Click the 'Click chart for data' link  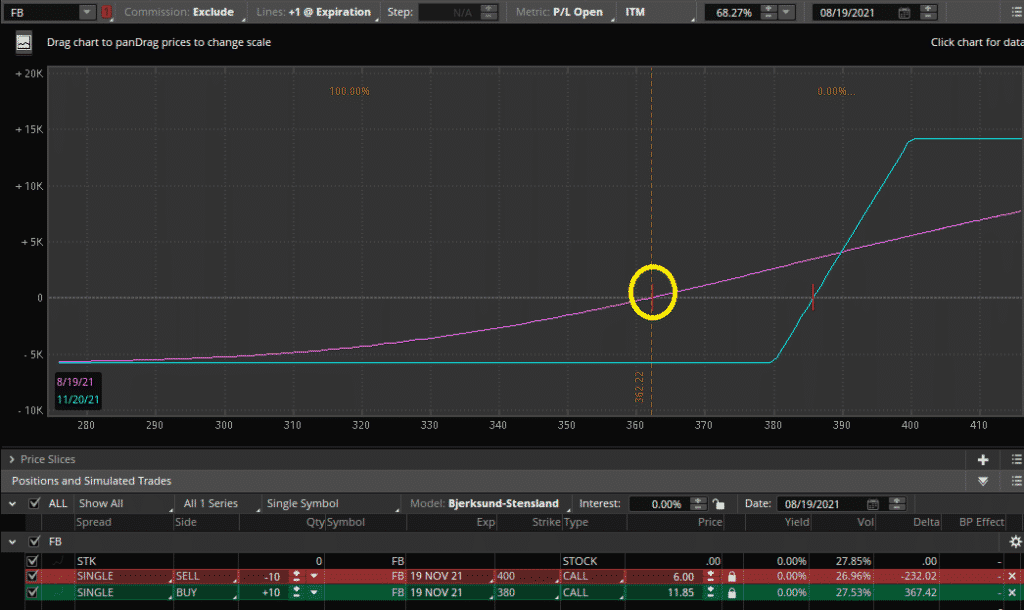click(975, 42)
